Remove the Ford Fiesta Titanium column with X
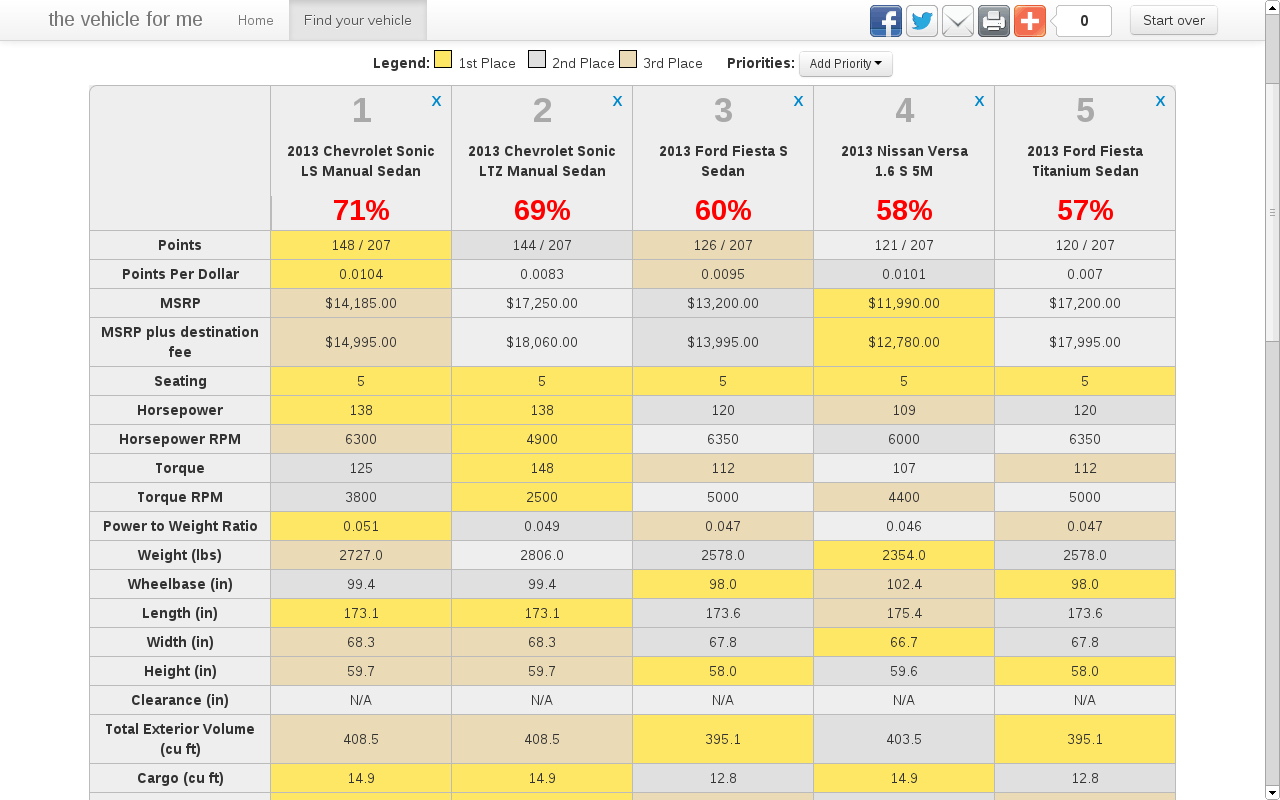 coord(1160,101)
